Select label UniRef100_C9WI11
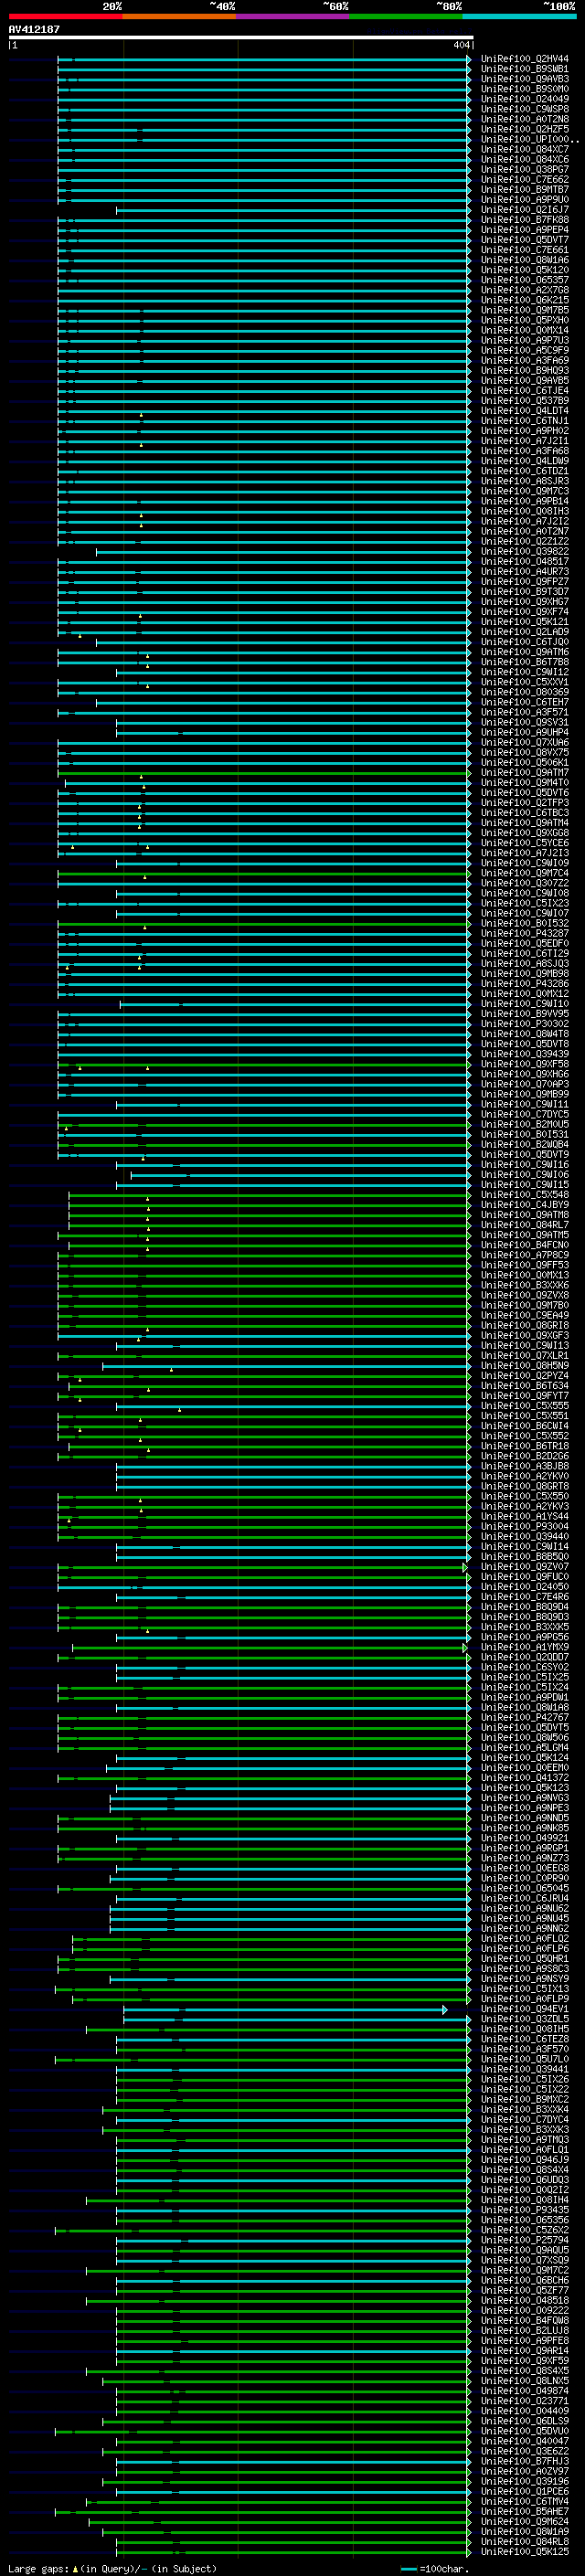 click(524, 1104)
